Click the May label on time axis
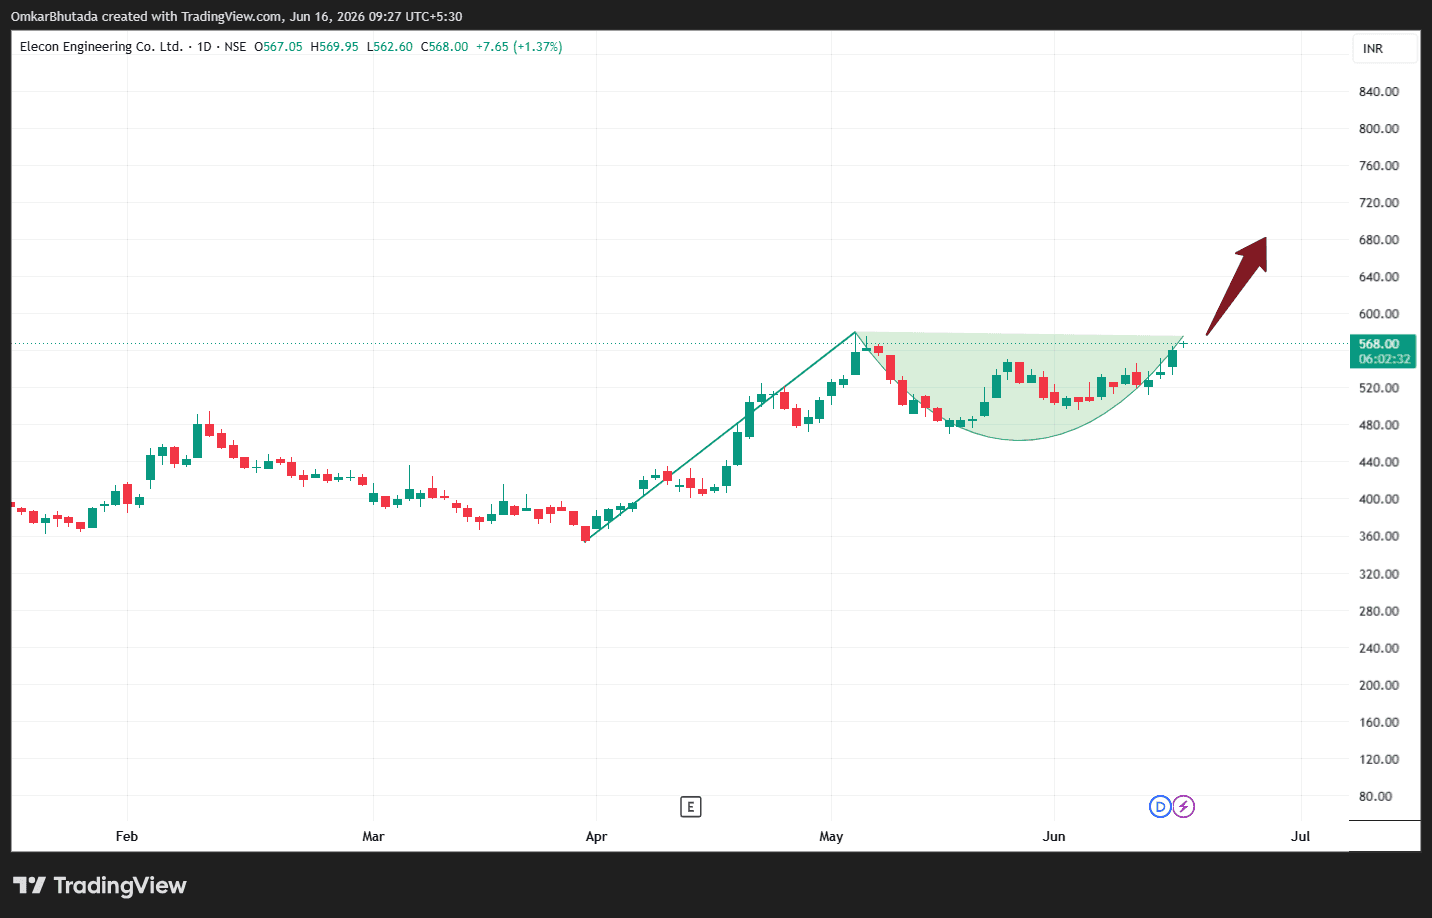The height and width of the screenshot is (918, 1432). pos(831,836)
